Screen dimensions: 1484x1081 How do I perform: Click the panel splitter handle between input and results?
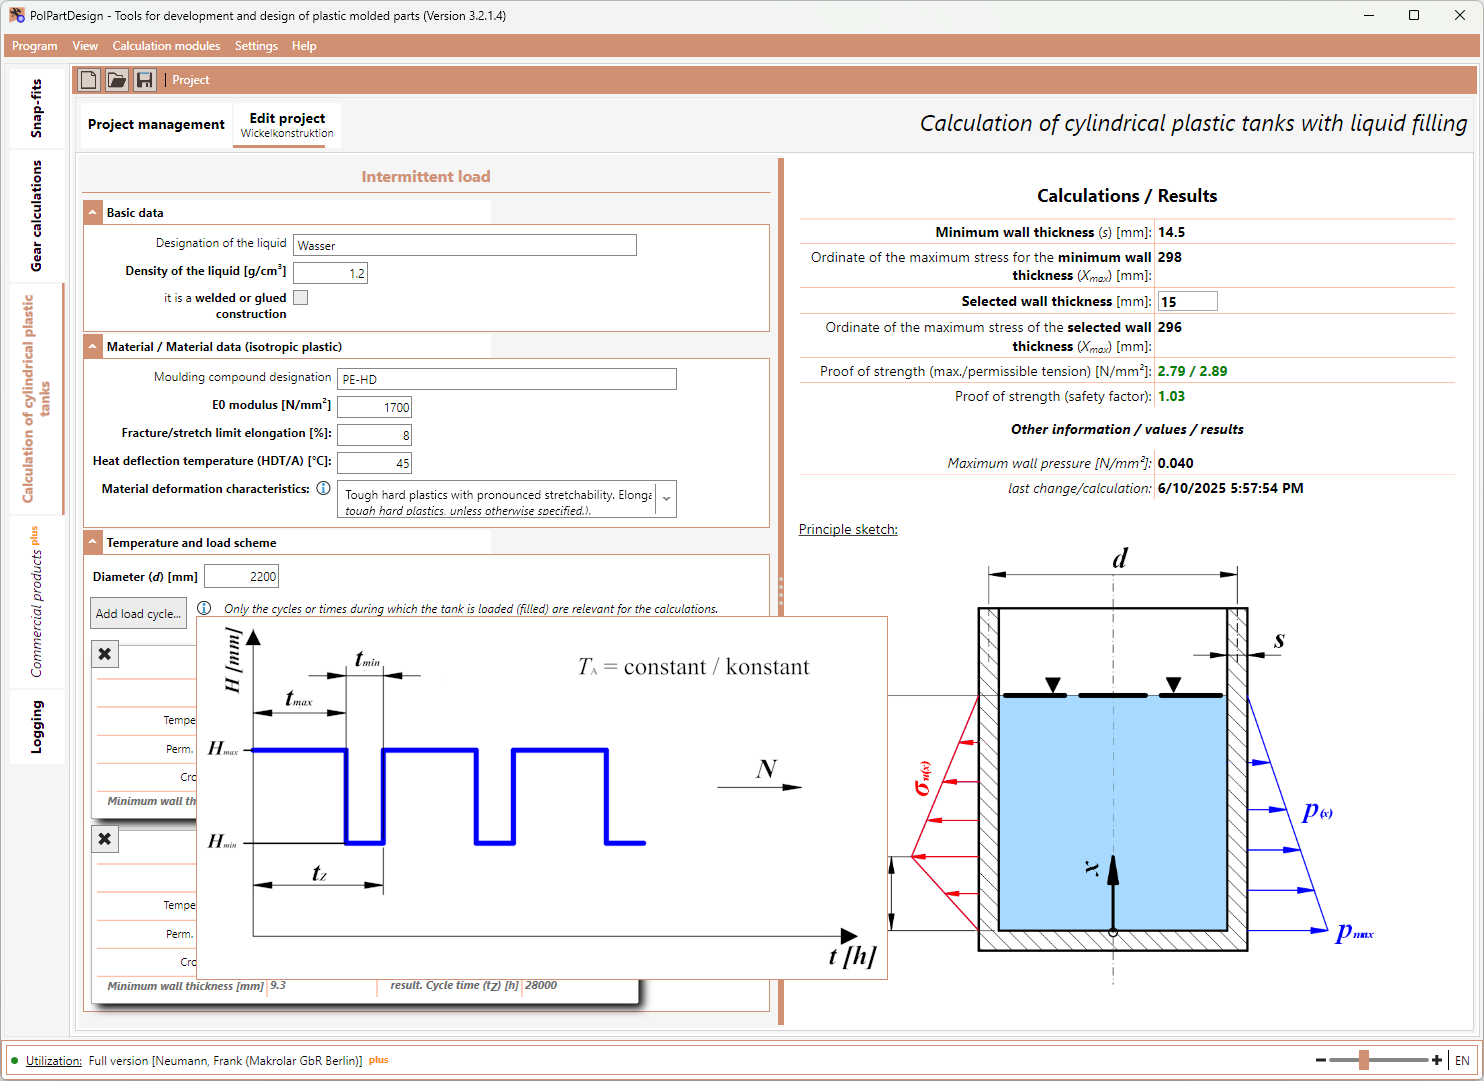click(x=781, y=592)
